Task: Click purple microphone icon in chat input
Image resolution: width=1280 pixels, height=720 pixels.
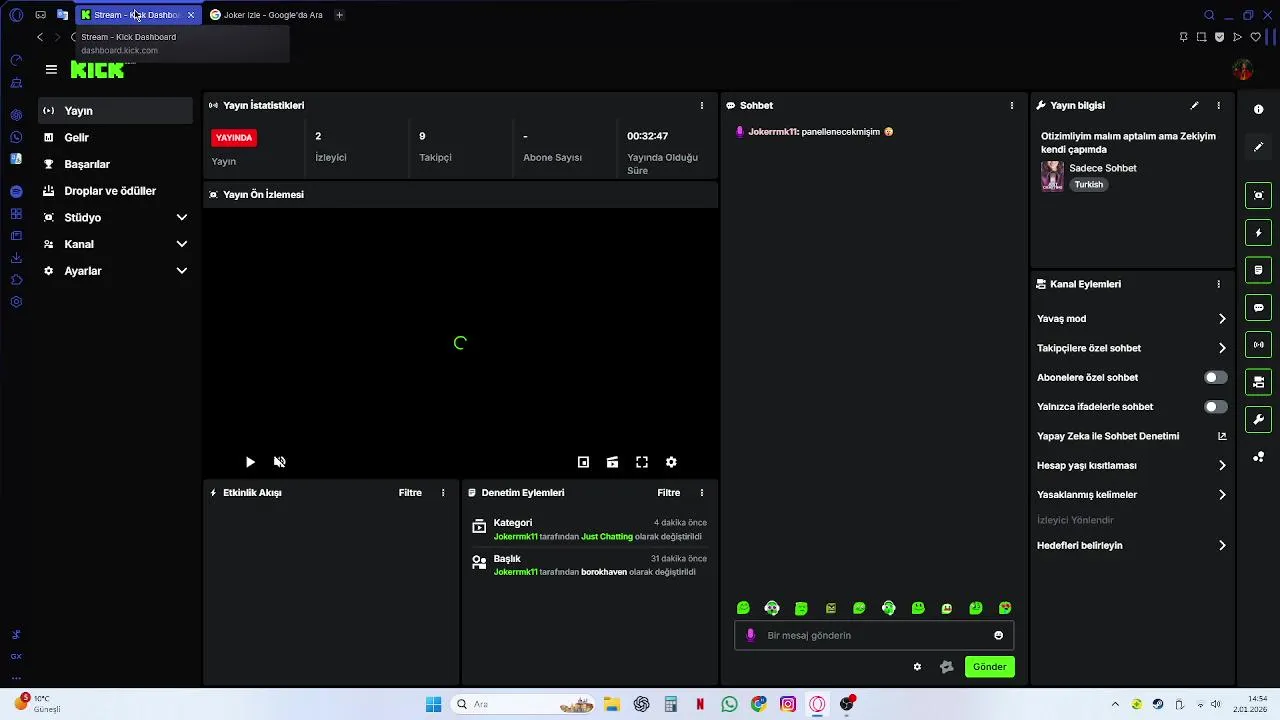Action: [x=751, y=635]
